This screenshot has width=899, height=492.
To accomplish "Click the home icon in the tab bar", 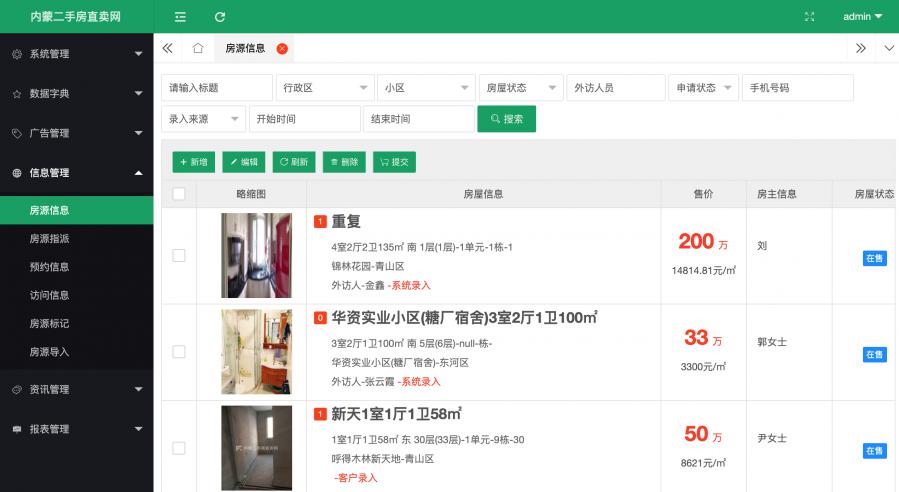I will (198, 48).
